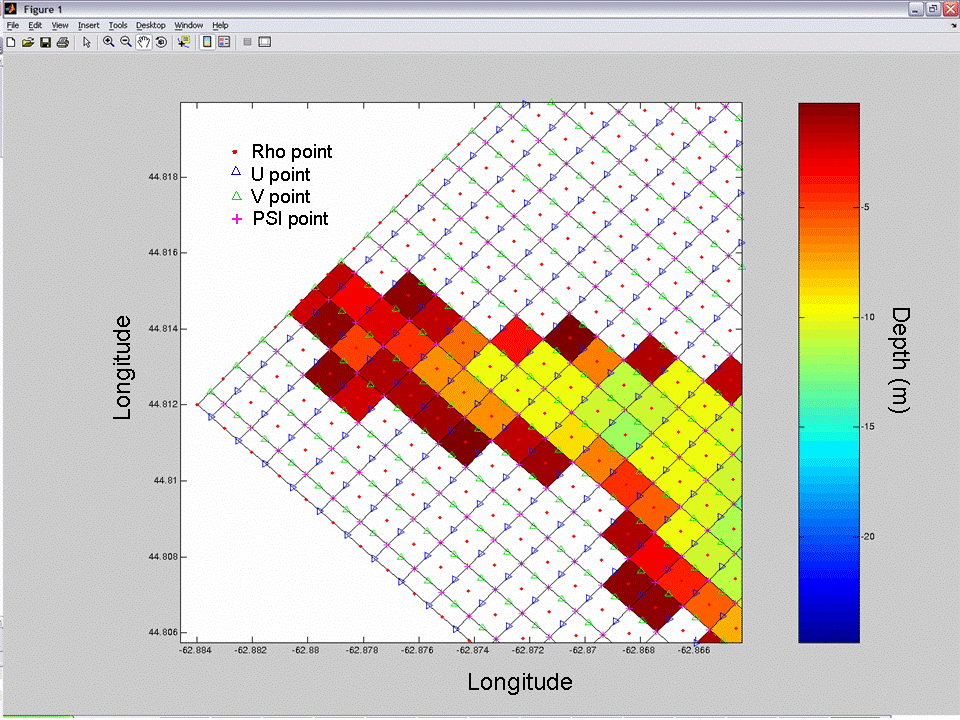Click the cyan -15 region of the colorbar

click(x=829, y=427)
